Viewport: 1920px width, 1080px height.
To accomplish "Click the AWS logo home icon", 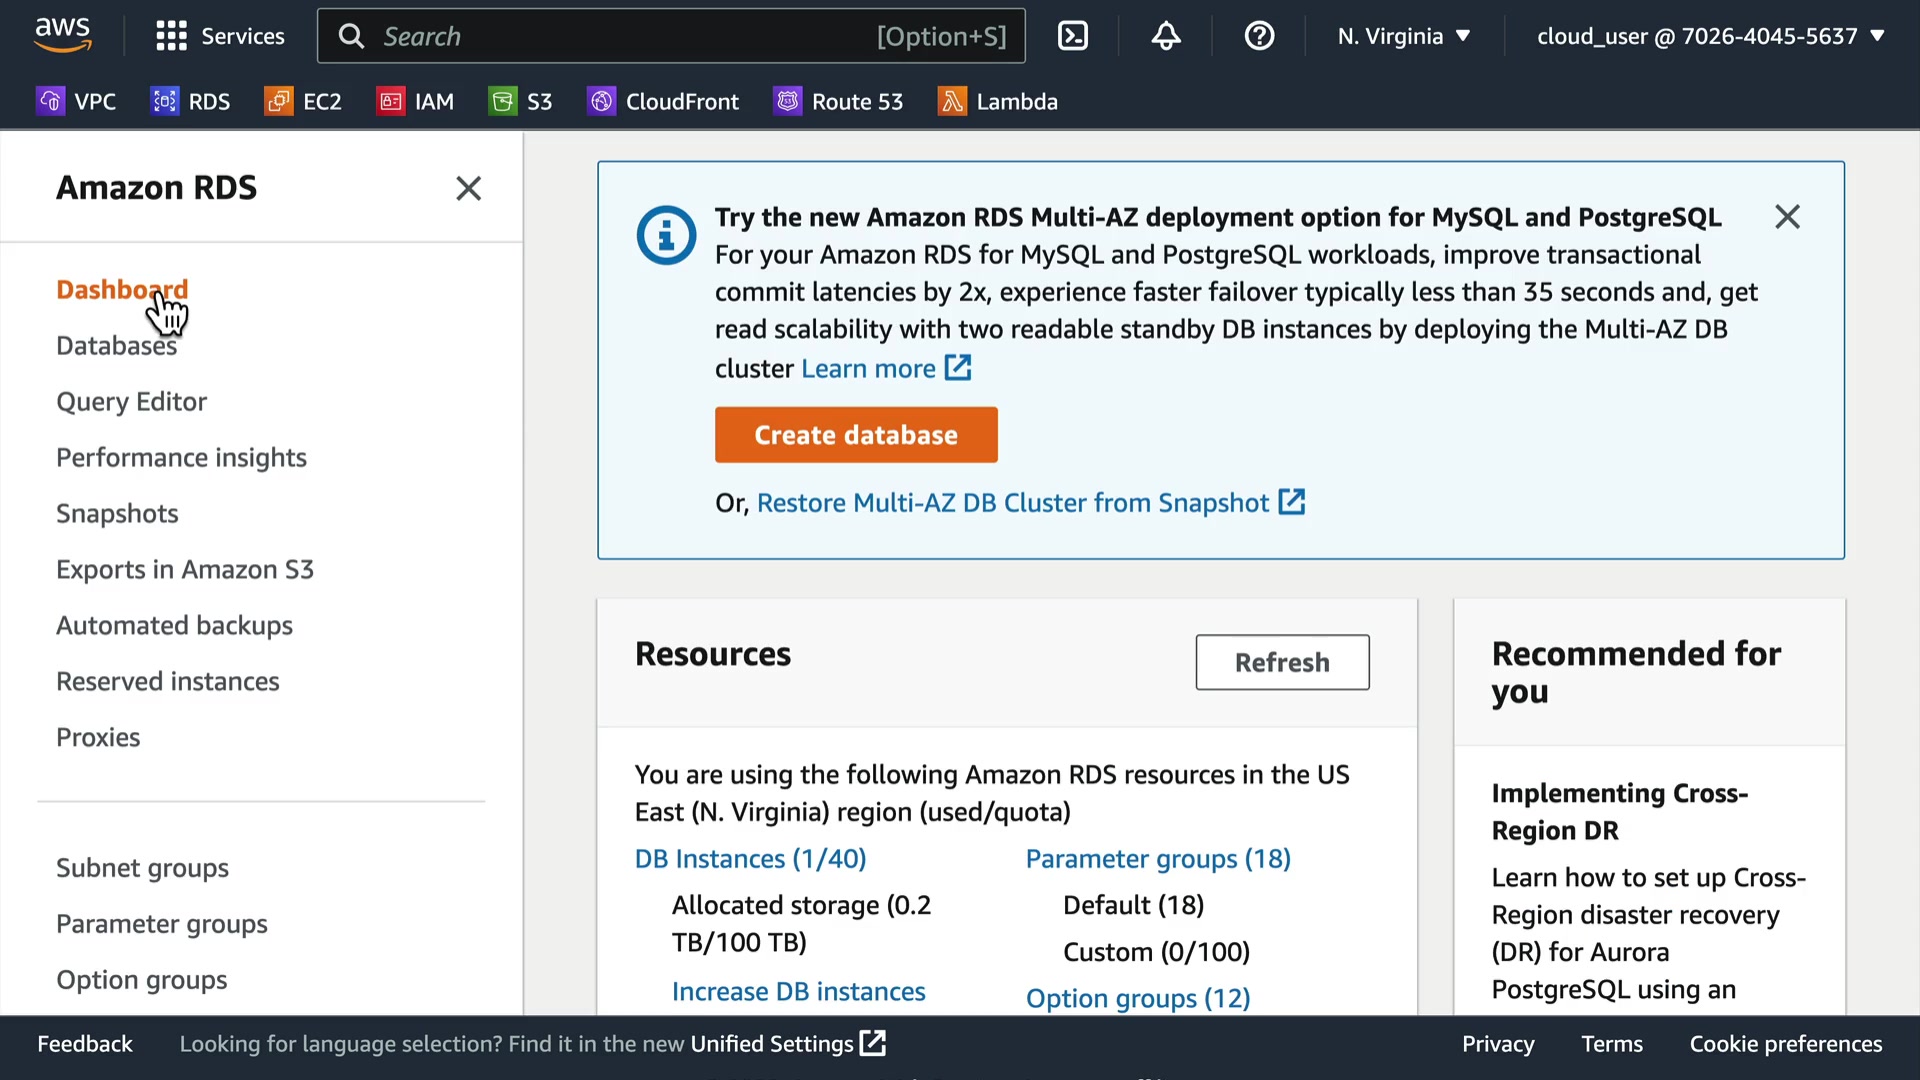I will point(62,34).
